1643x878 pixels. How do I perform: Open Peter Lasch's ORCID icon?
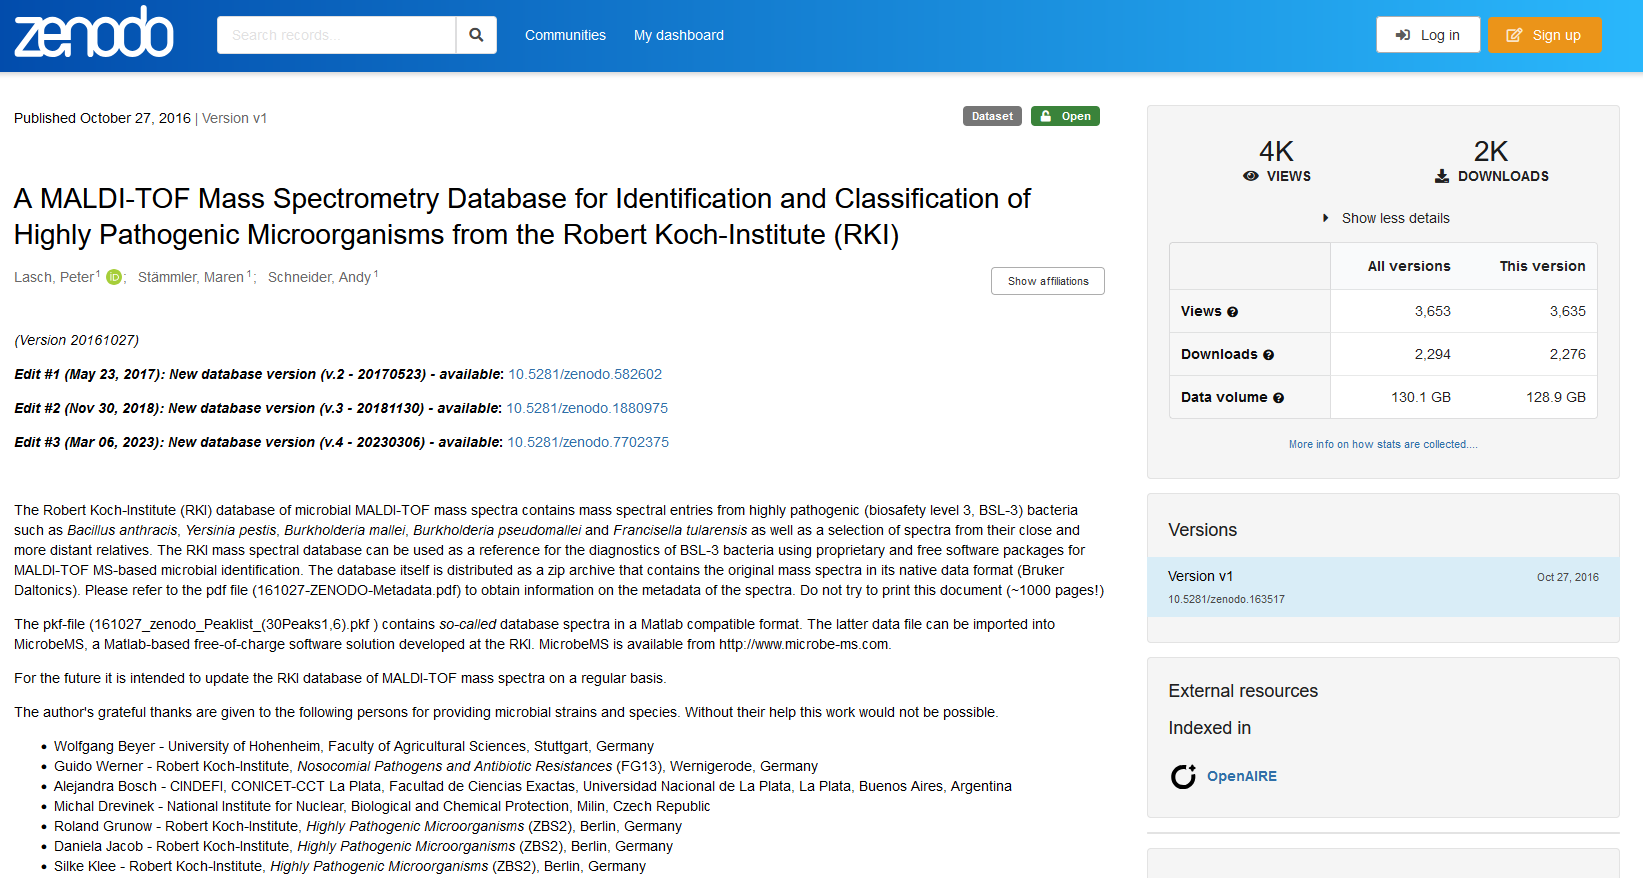click(114, 277)
